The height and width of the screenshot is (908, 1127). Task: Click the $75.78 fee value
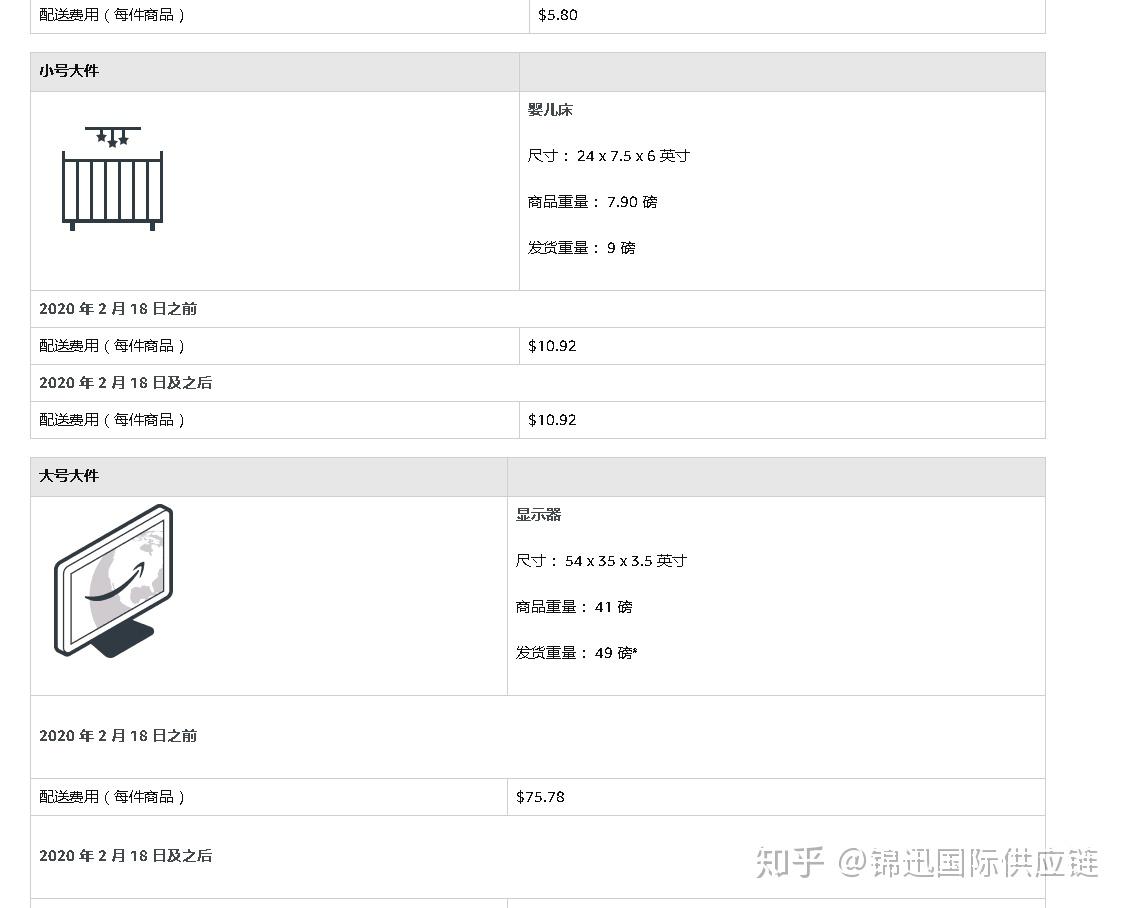540,797
